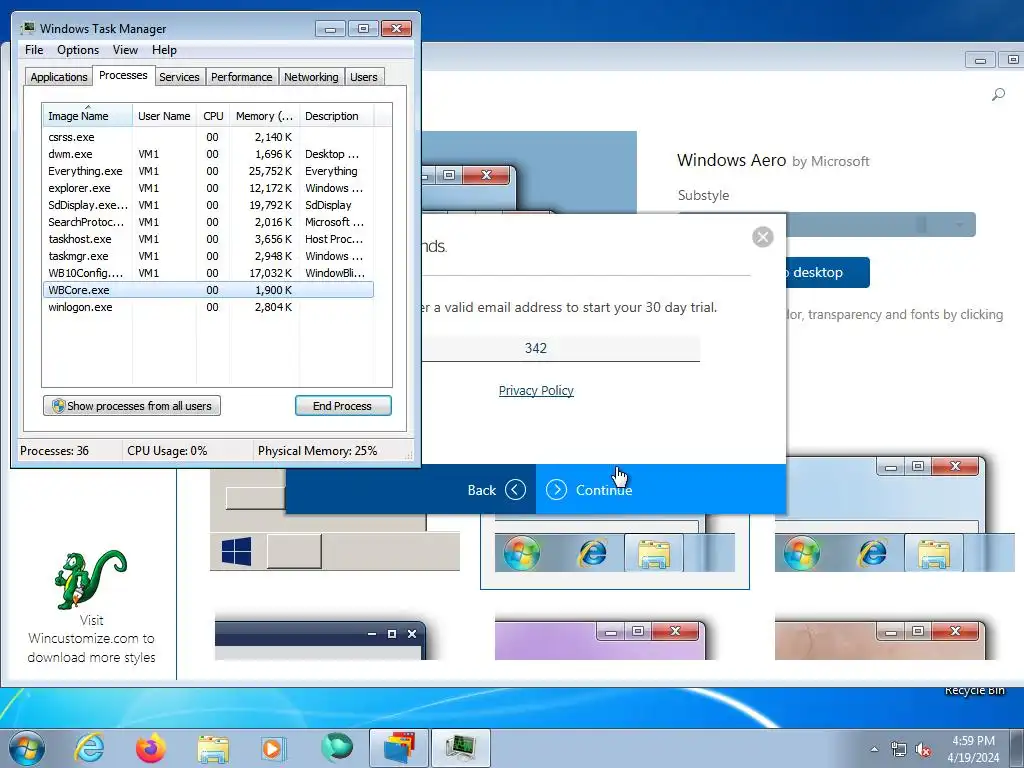Select the pink beige window style thumbnail
Image resolution: width=1024 pixels, height=768 pixels.
880,640
